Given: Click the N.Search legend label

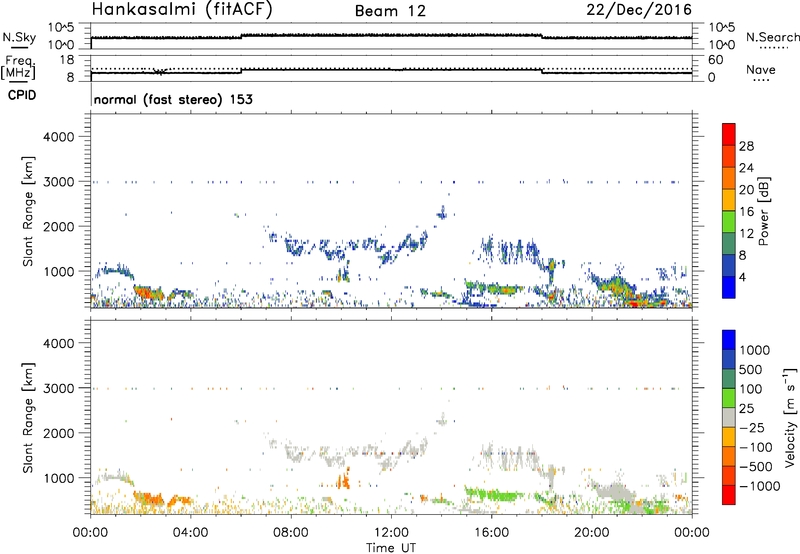Looking at the screenshot, I should click(x=773, y=37).
